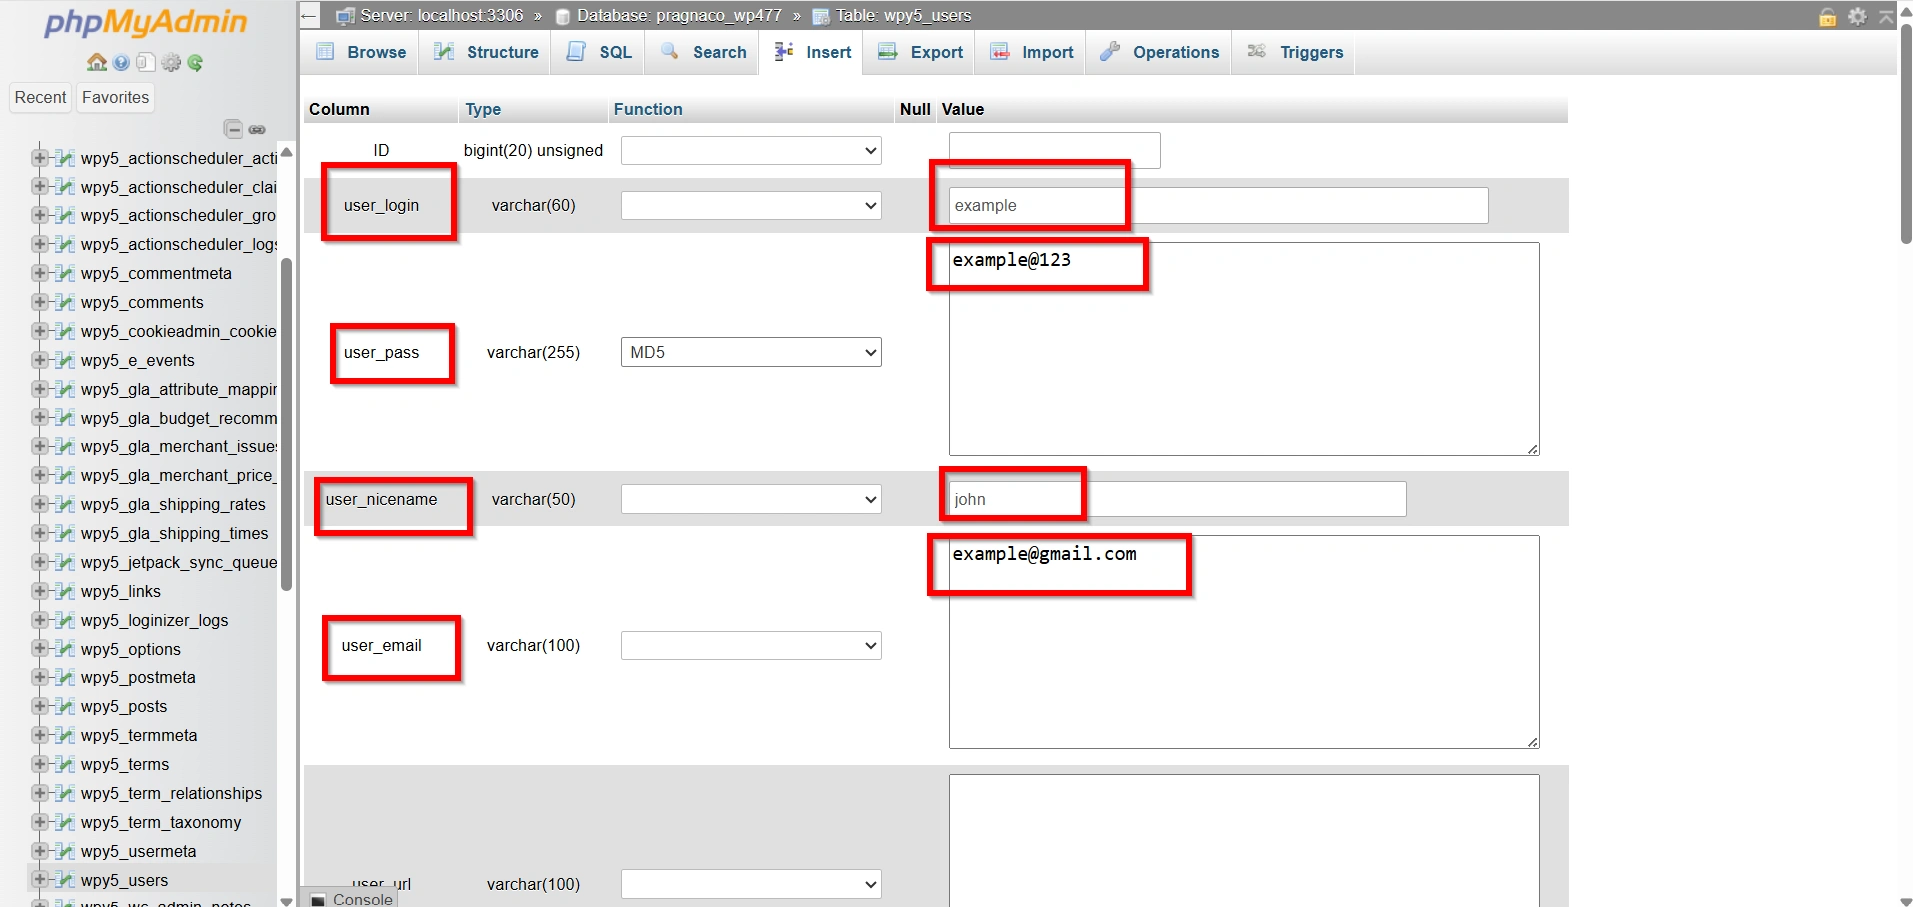Click table icon next to wpy5_options
1913x907 pixels.
click(x=65, y=649)
